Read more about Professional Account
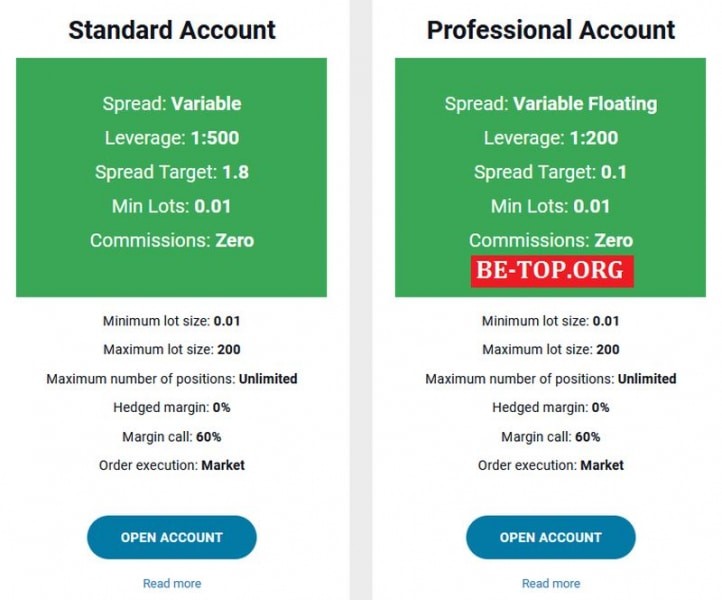The image size is (722, 600). pos(551,583)
